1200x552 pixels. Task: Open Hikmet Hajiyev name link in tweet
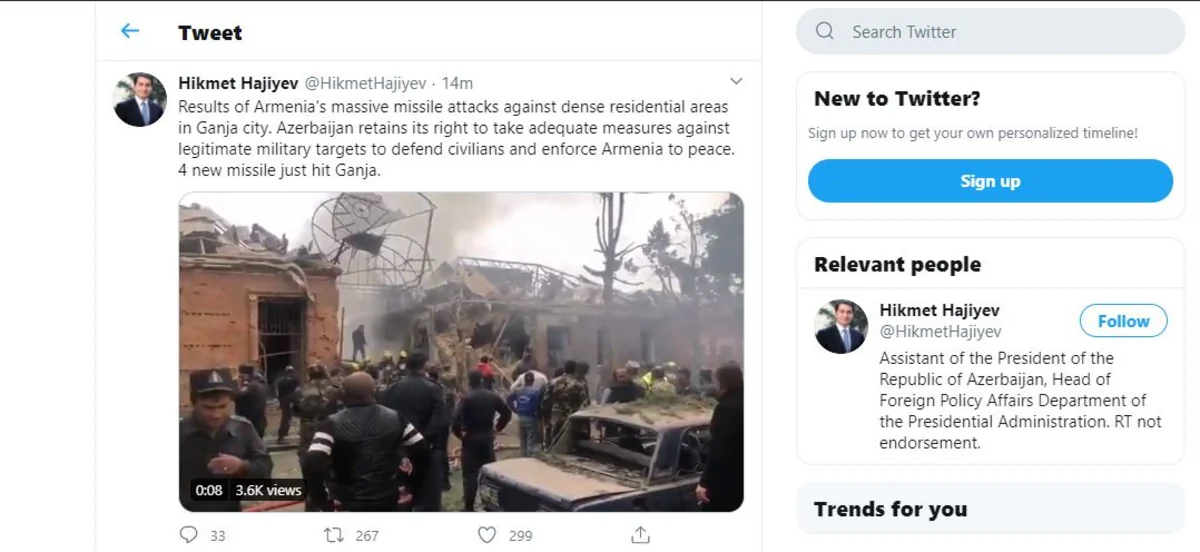pyautogui.click(x=237, y=82)
